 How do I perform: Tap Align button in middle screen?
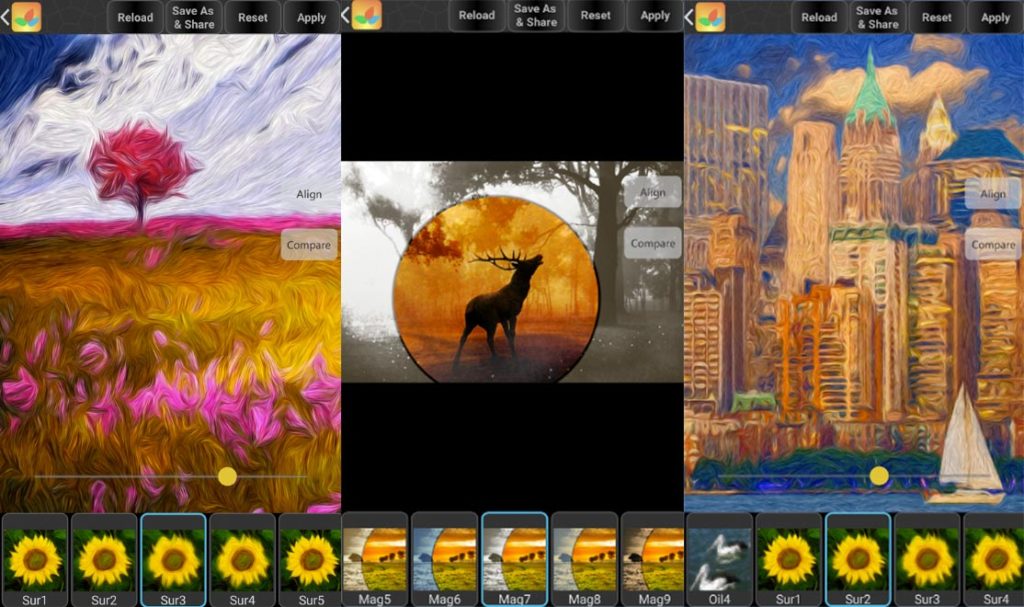(x=652, y=192)
